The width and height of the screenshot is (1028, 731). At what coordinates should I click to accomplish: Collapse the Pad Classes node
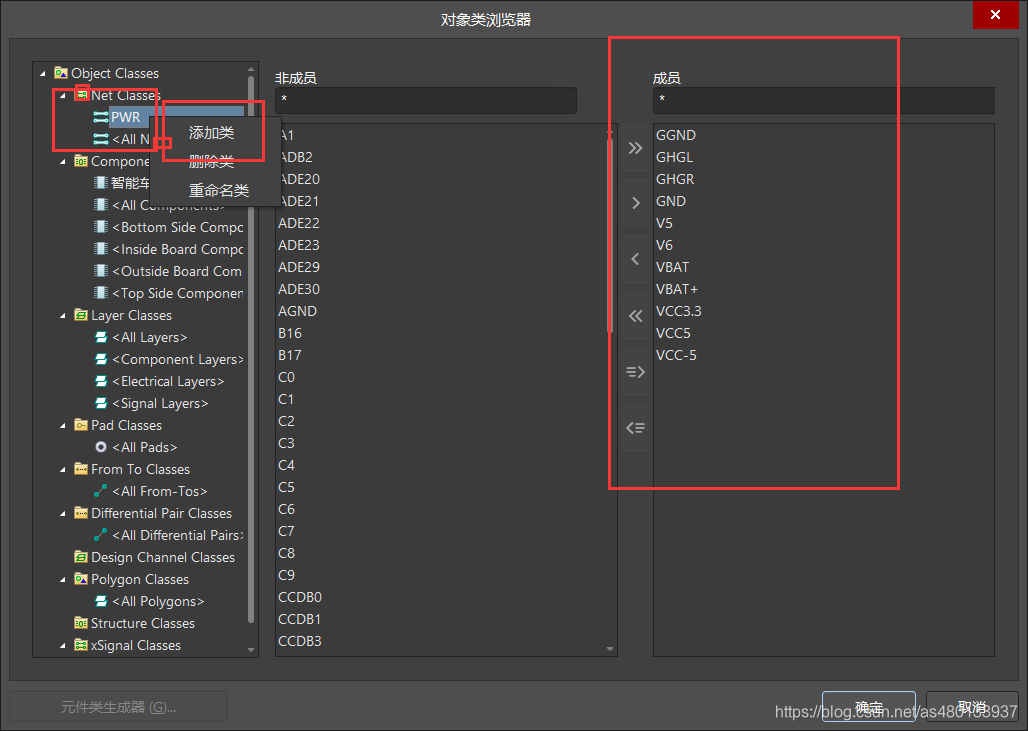(x=63, y=425)
